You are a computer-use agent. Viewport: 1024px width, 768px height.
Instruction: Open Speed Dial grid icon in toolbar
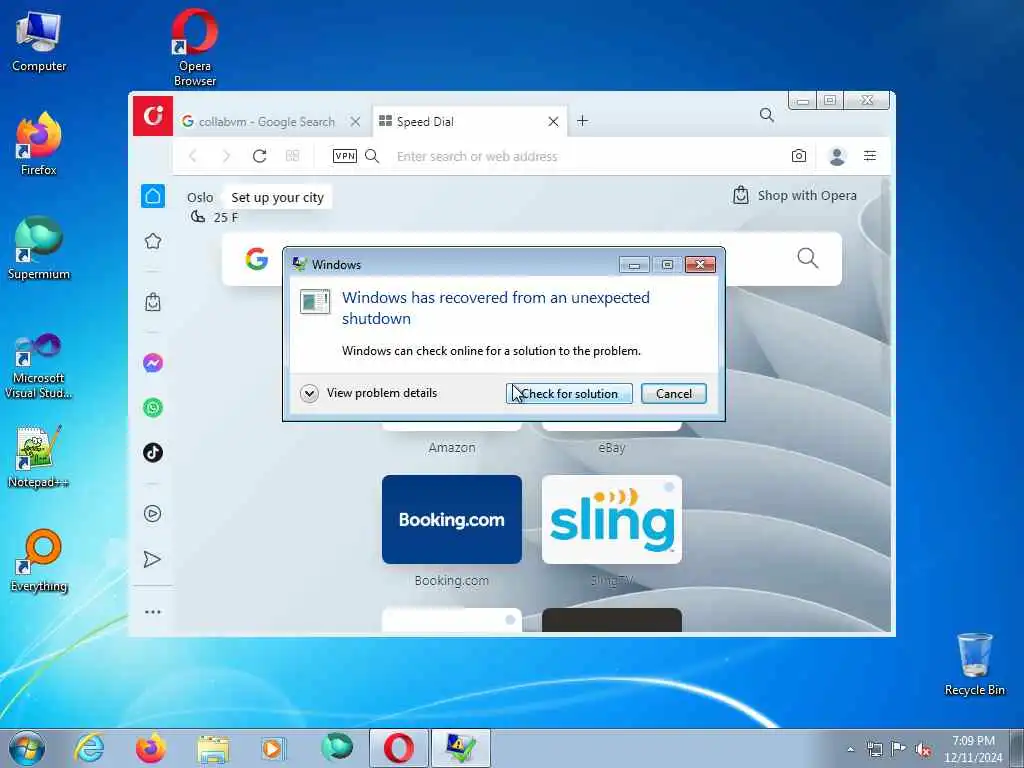(x=293, y=156)
